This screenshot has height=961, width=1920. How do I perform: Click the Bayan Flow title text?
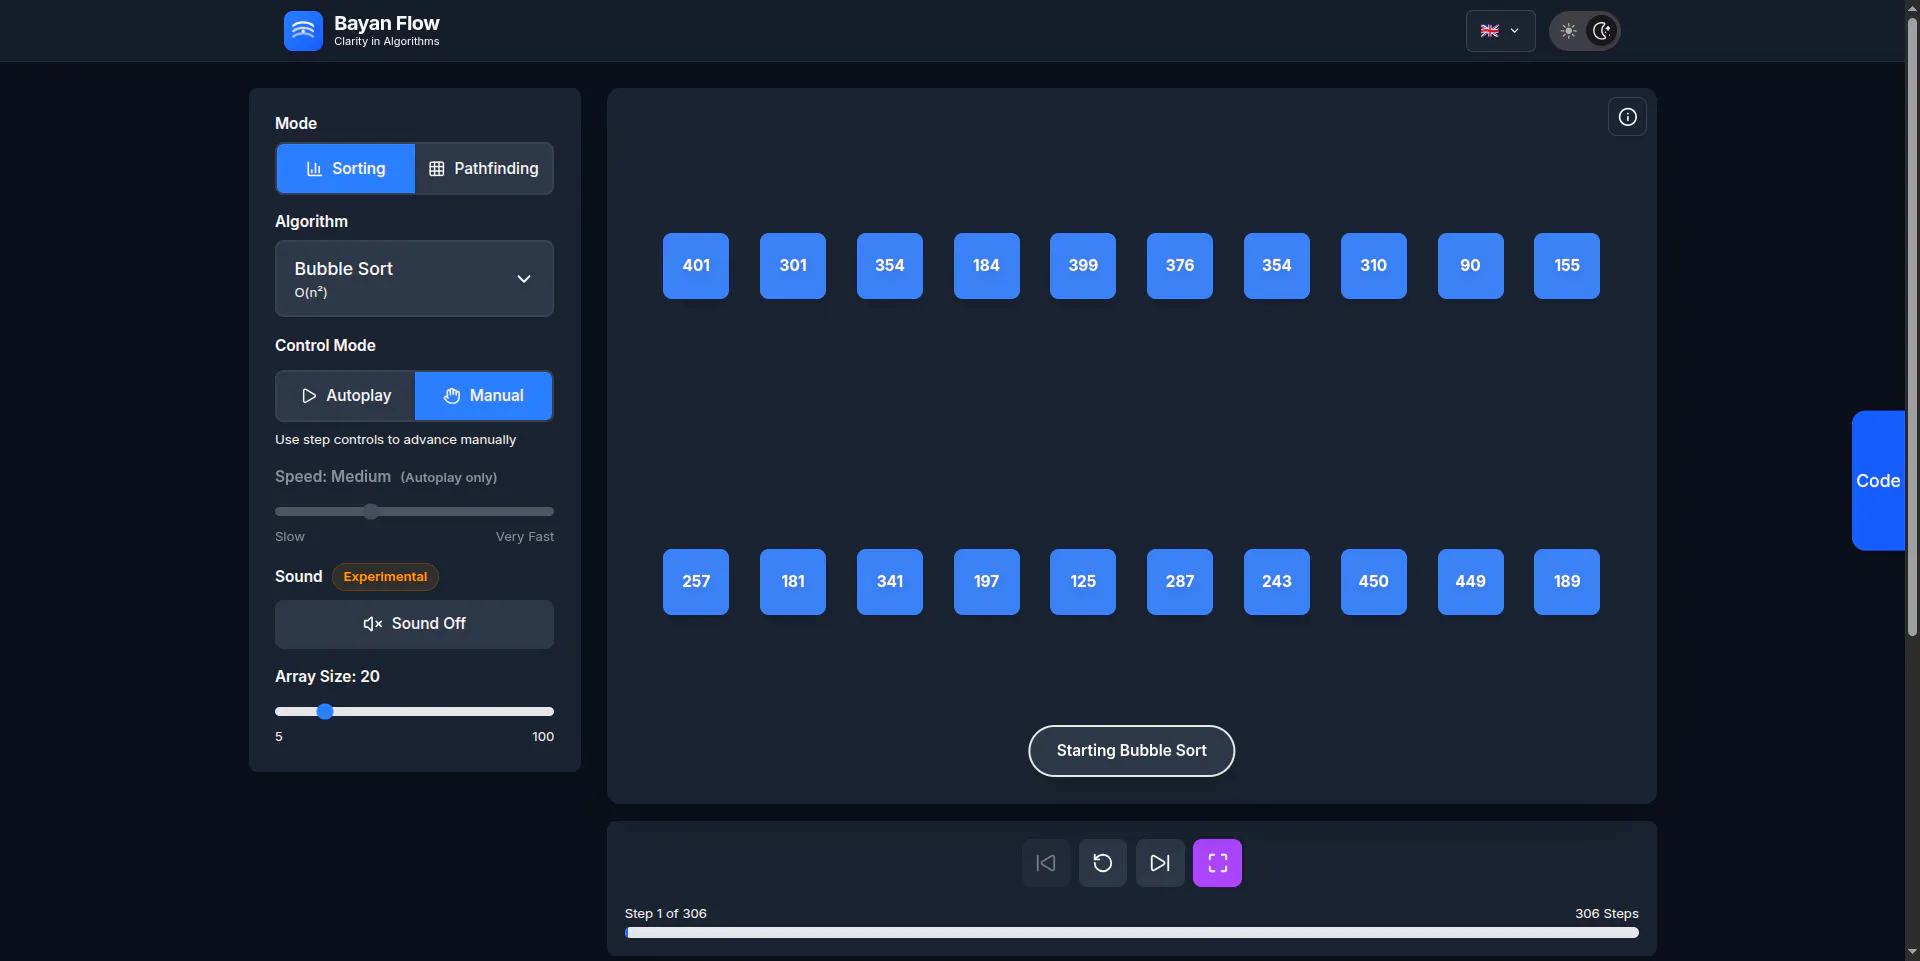coord(386,23)
